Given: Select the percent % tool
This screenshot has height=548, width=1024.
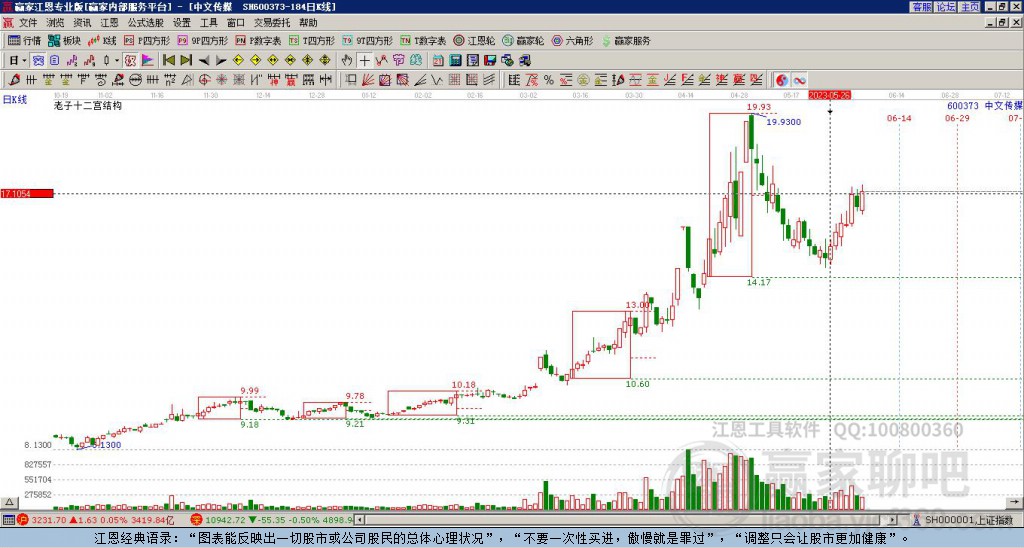Looking at the screenshot, I should [549, 80].
